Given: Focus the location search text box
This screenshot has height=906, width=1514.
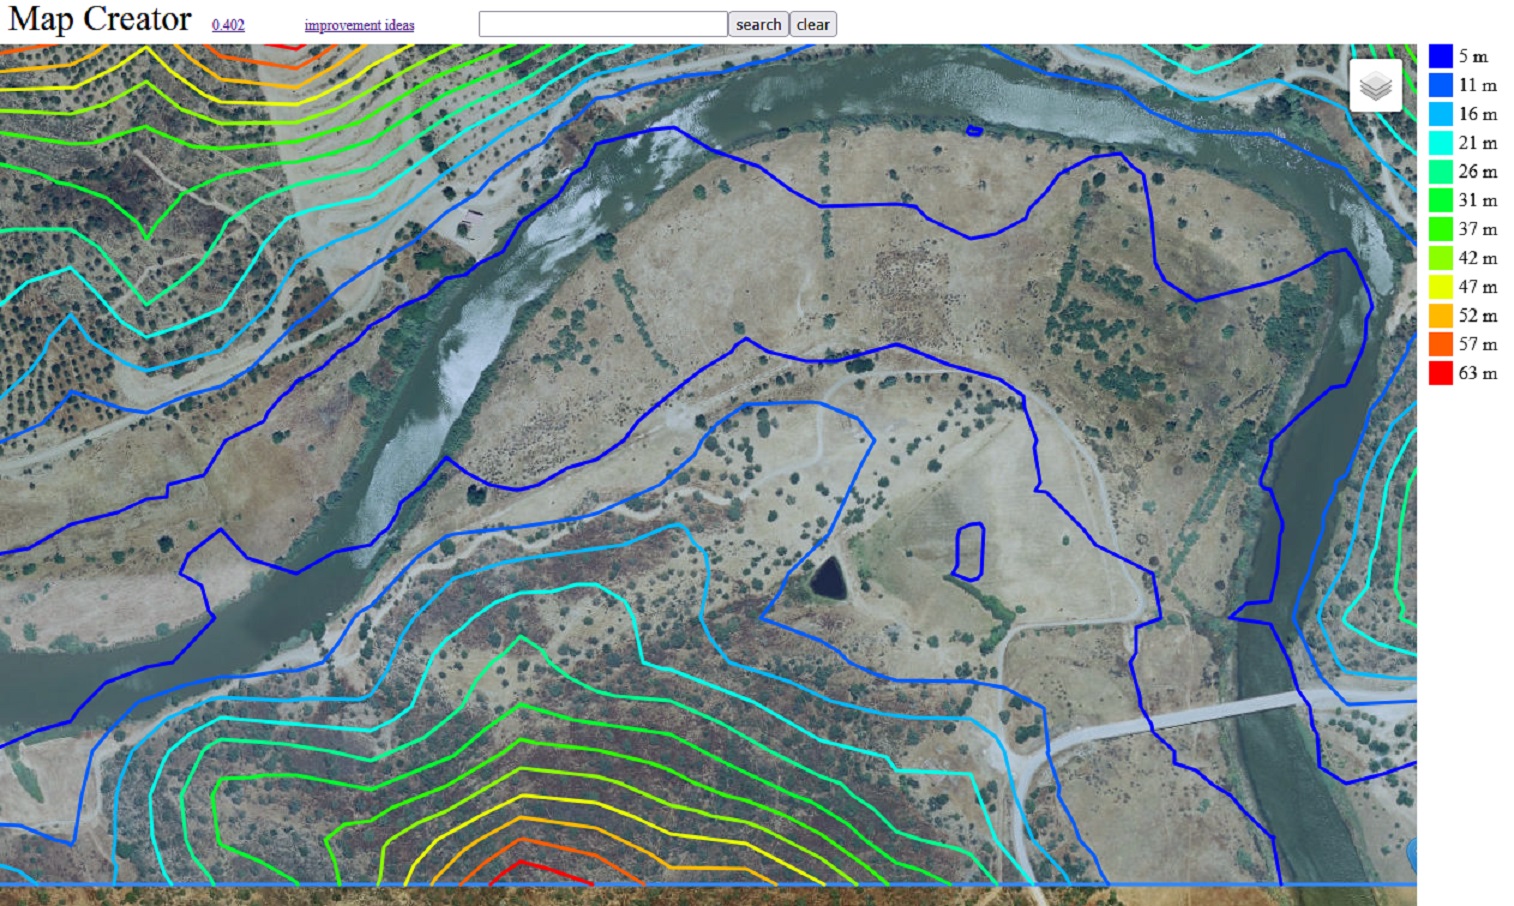Looking at the screenshot, I should [x=603, y=24].
